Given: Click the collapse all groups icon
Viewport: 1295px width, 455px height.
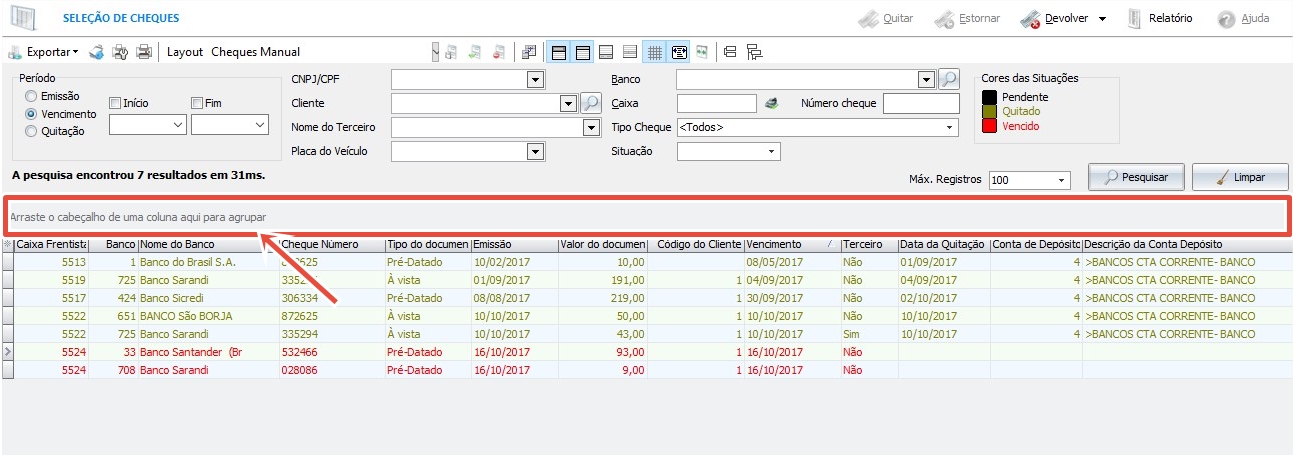Looking at the screenshot, I should [730, 51].
